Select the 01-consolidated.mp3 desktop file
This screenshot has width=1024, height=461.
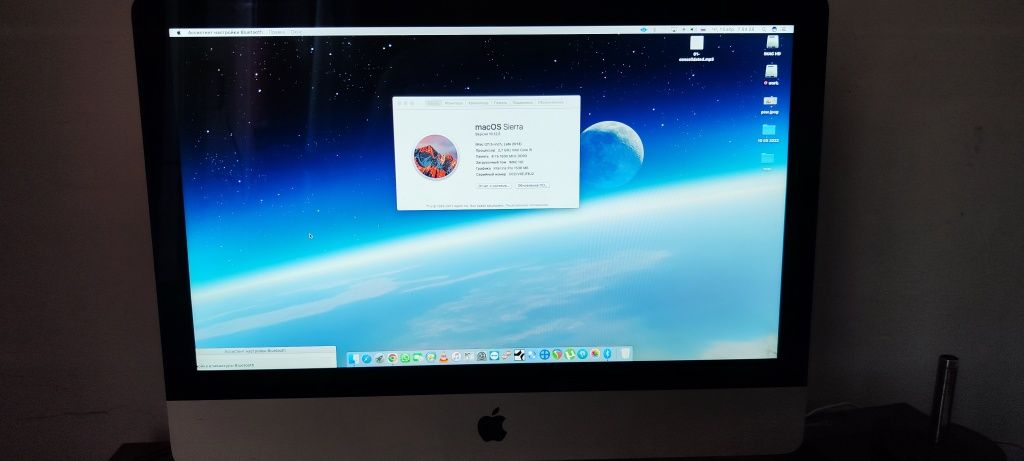pos(696,48)
